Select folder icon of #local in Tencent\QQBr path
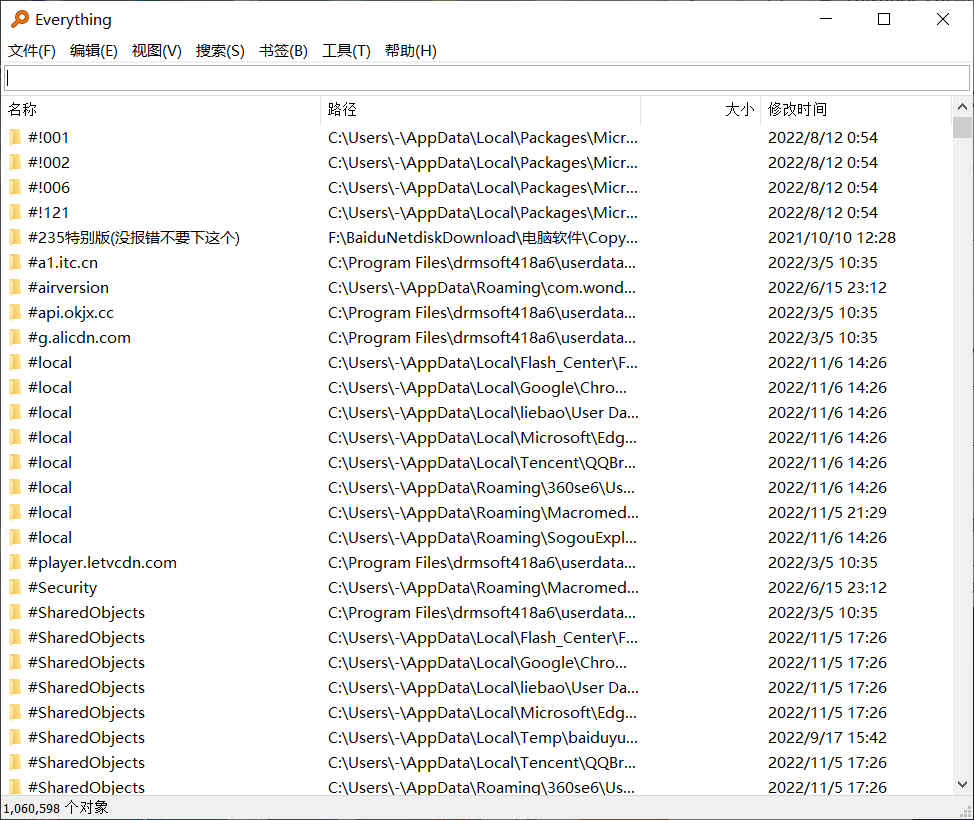The height and width of the screenshot is (820, 974). coord(15,462)
